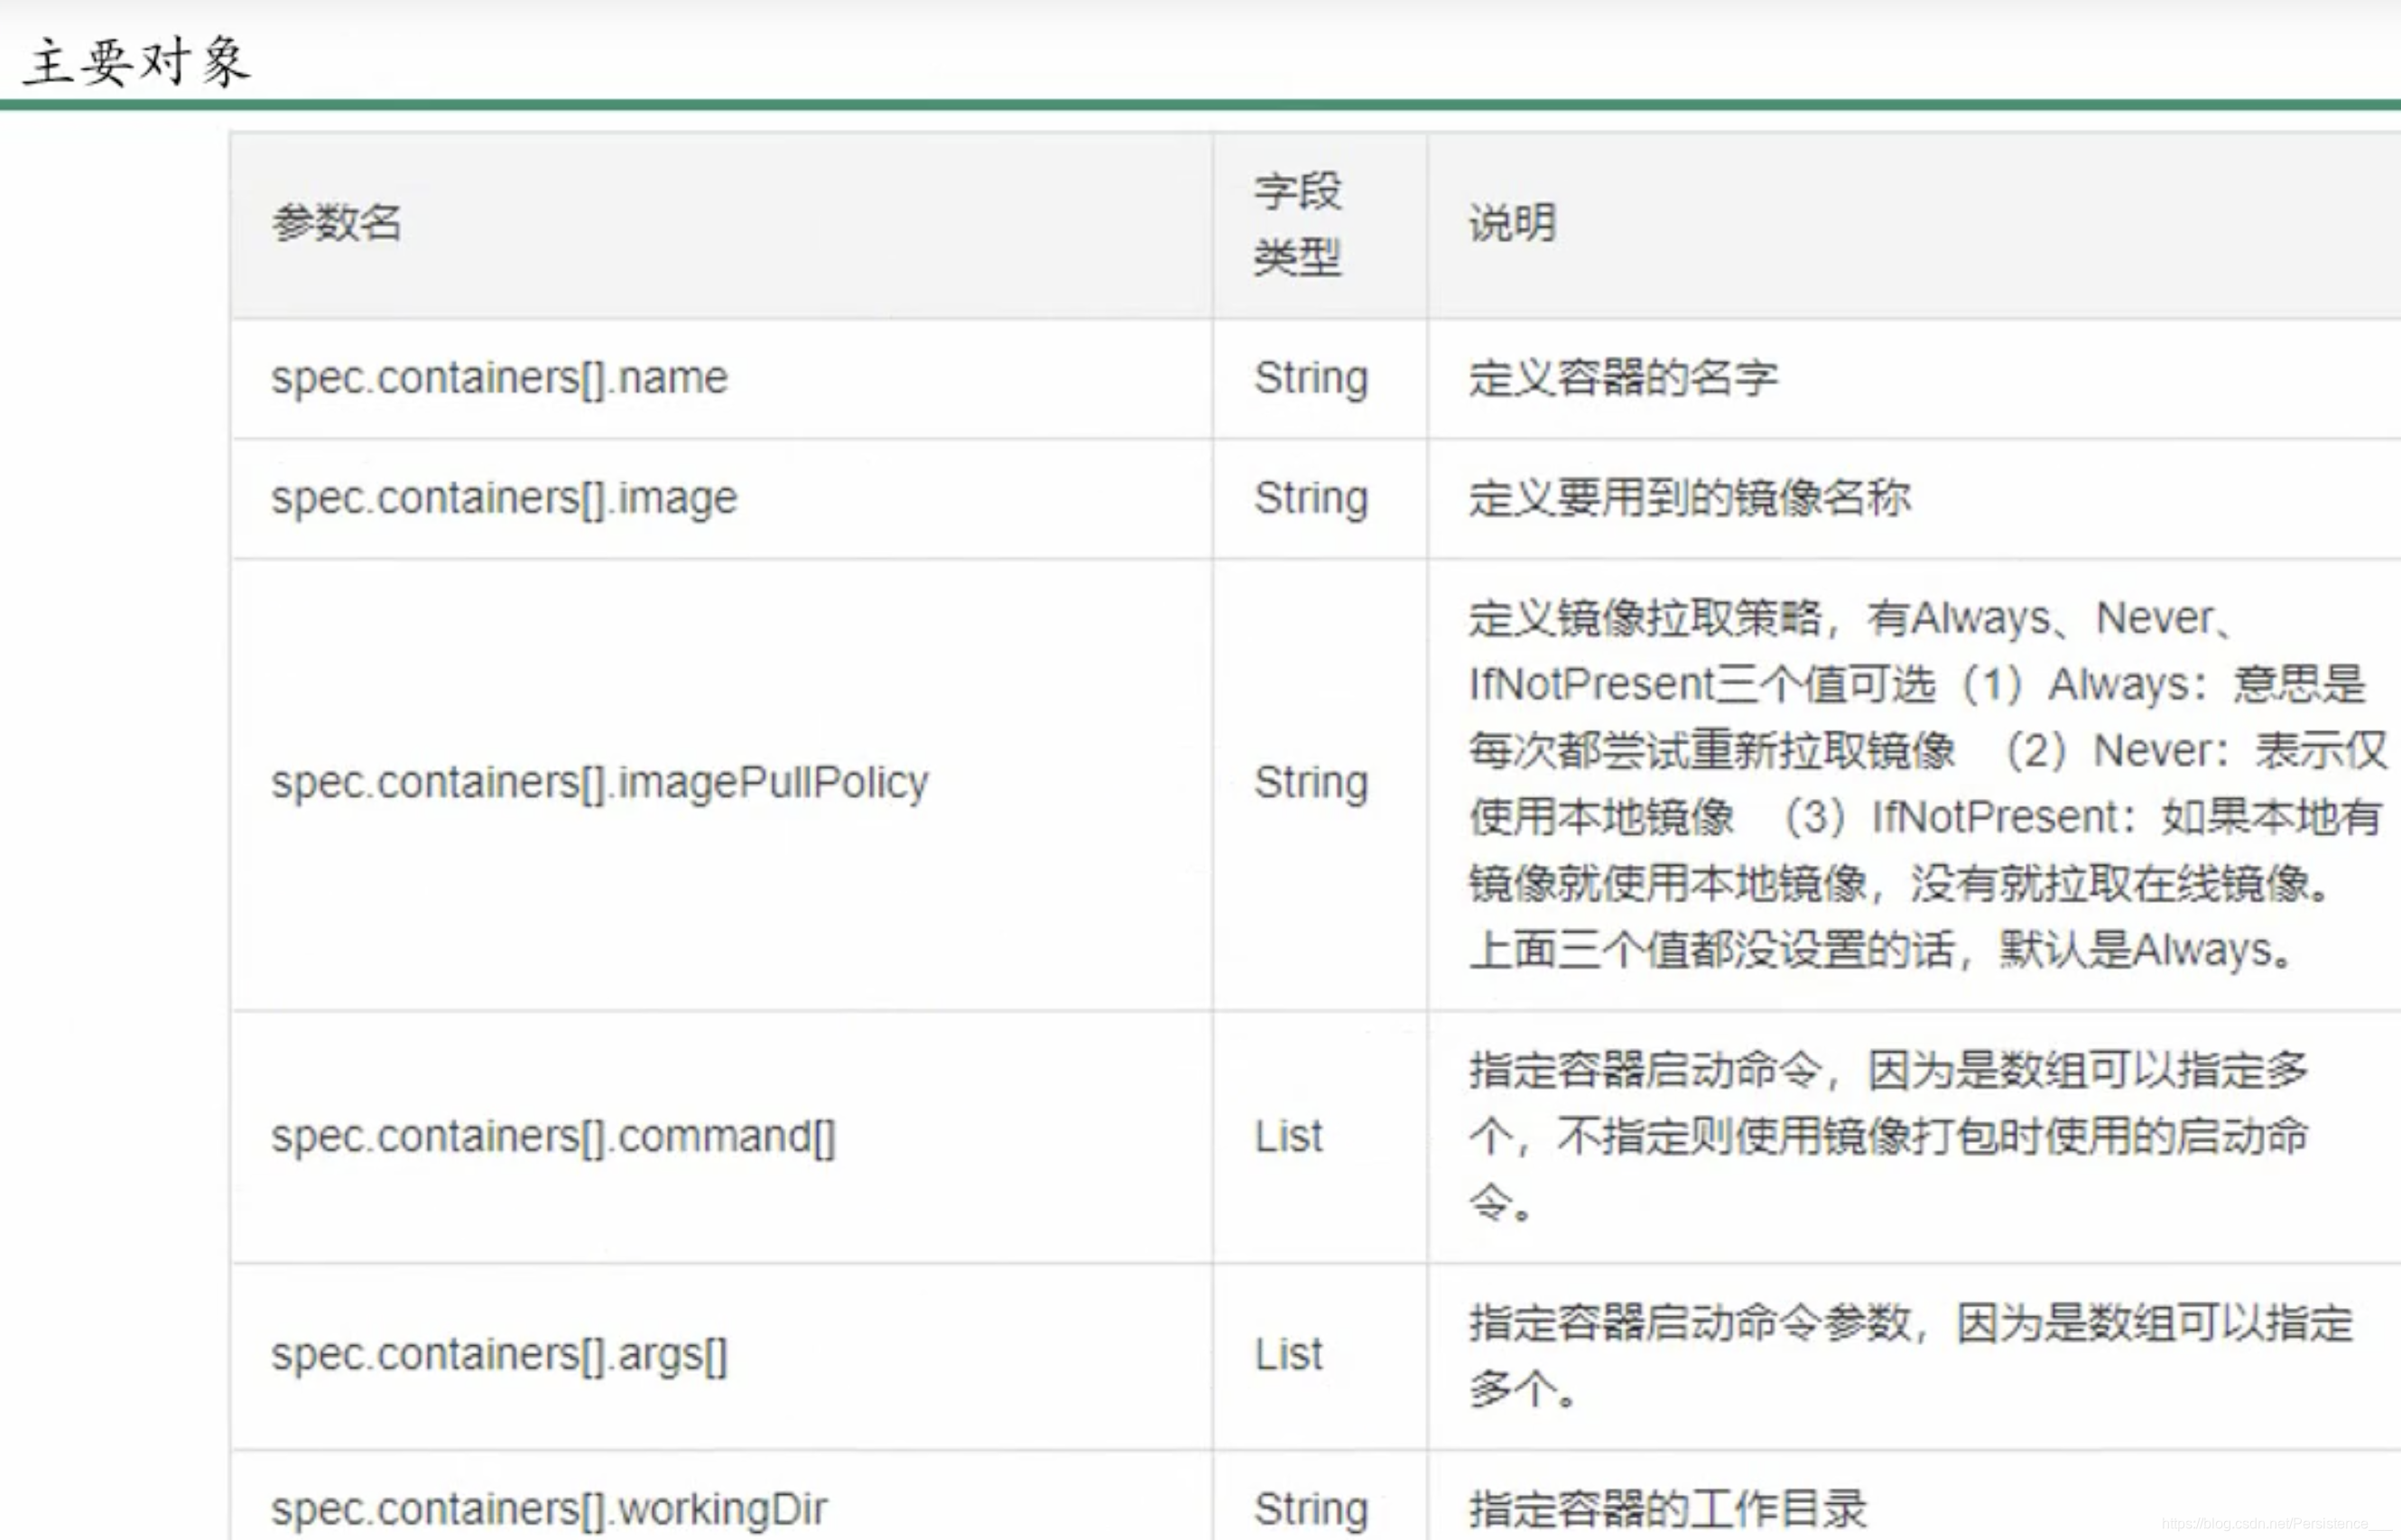Select the description 定义要用到的镜像名称

1688,497
